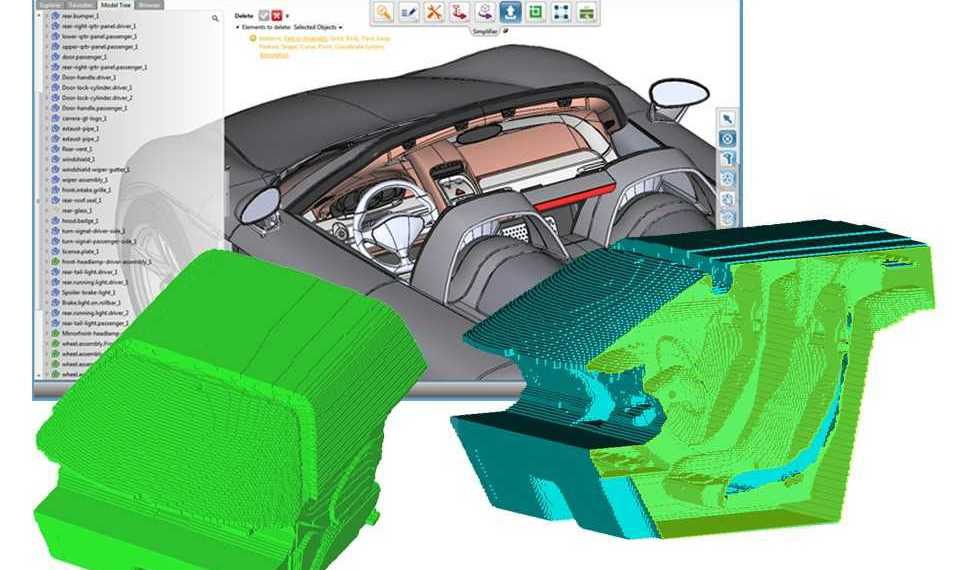Confirm Delete with the green checkmark

point(264,16)
